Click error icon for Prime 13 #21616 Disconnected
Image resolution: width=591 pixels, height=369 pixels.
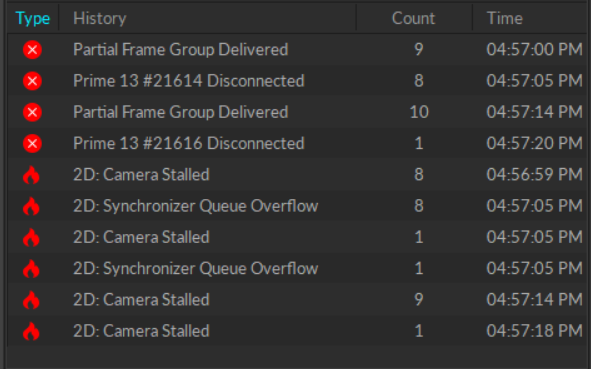tap(32, 144)
